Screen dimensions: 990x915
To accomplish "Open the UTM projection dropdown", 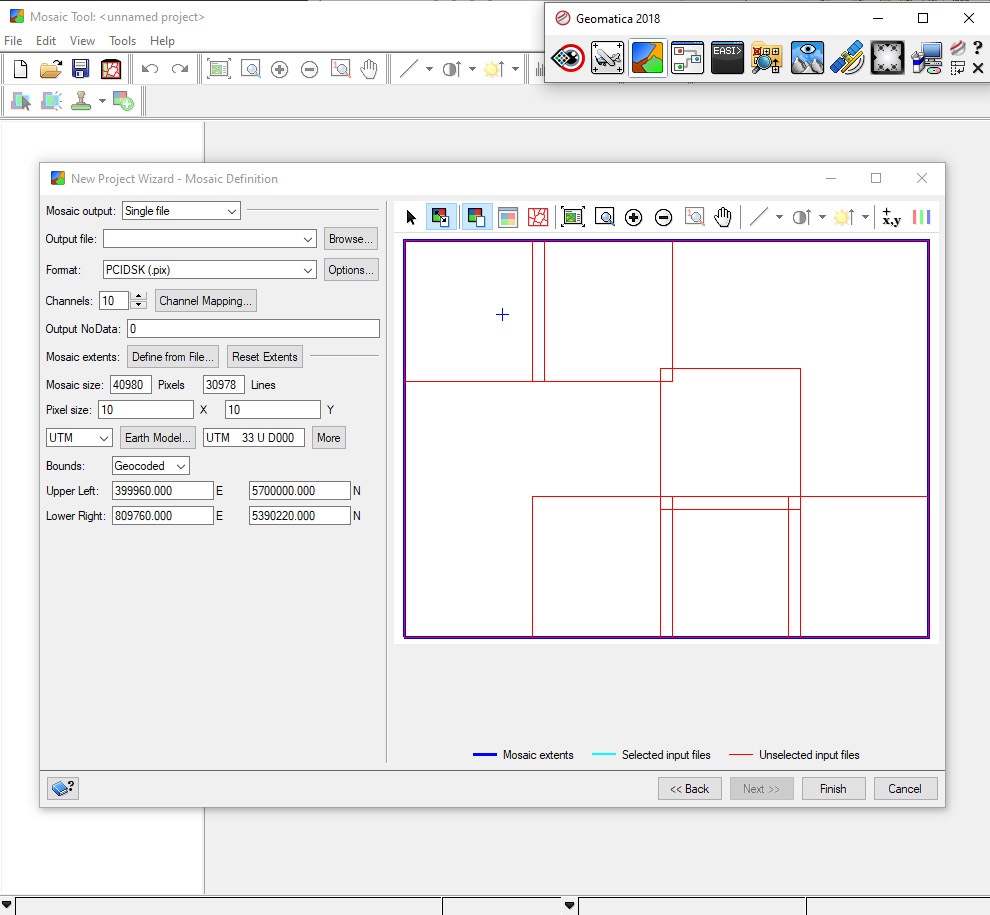I will point(79,438).
